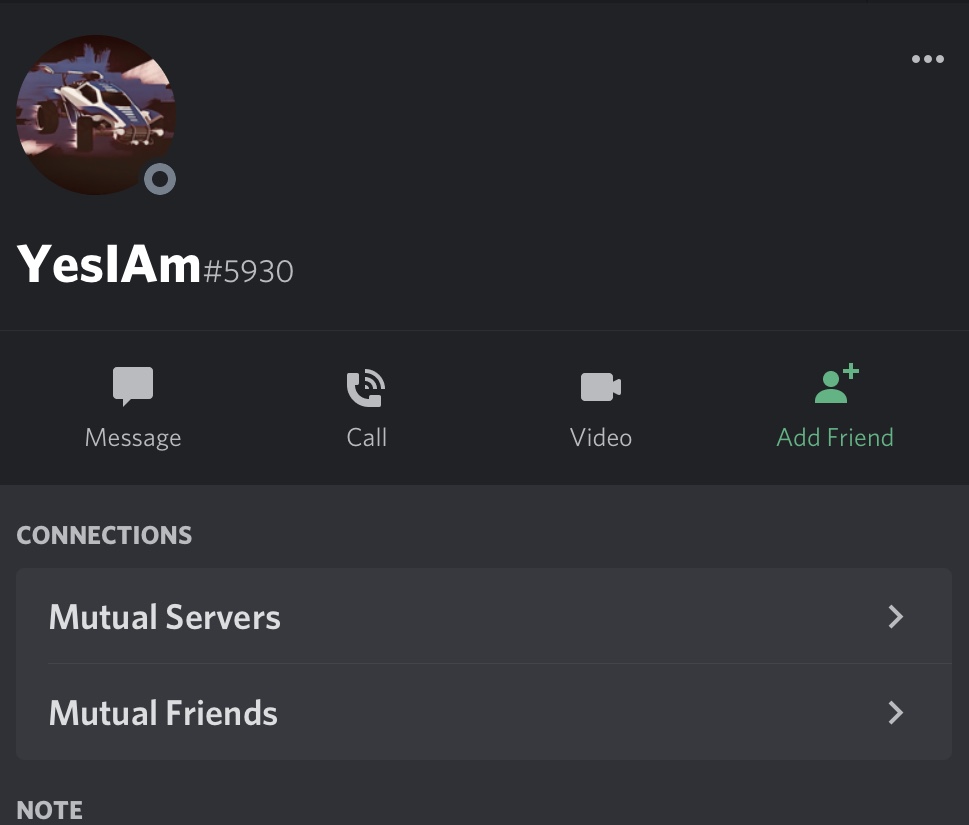Expand Mutual Servers chevron arrow
Viewport: 969px width, 825px height.
pos(895,616)
